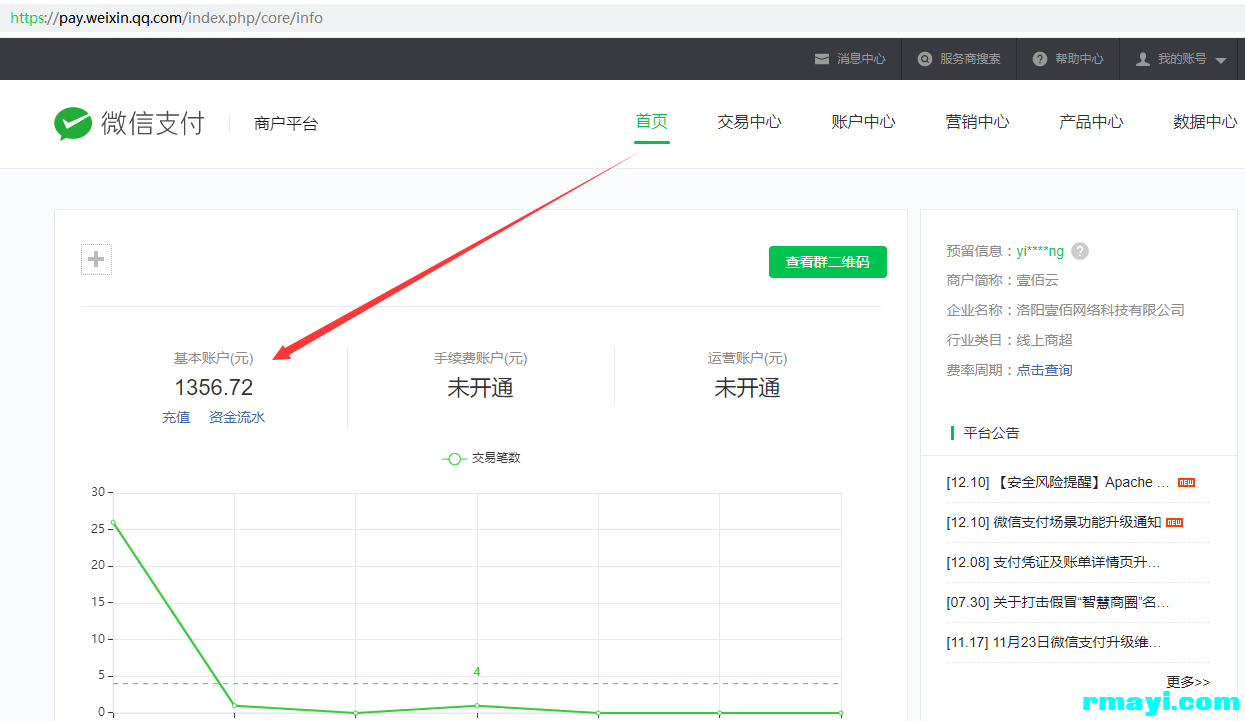
Task: Toggle the 交易笔数 chart legend marker
Action: [x=455, y=458]
